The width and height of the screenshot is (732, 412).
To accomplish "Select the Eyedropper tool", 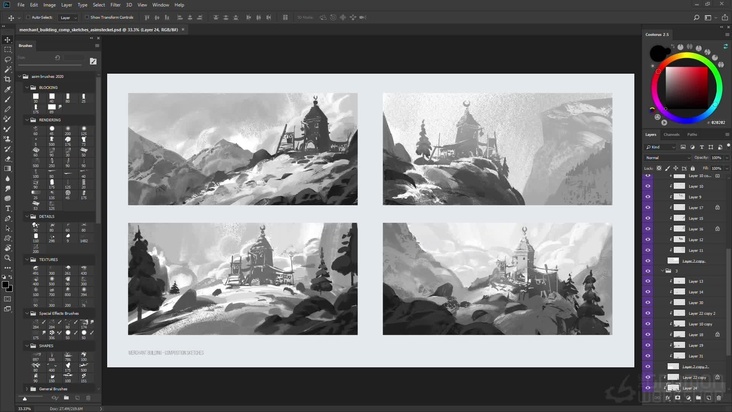I will click(7, 89).
